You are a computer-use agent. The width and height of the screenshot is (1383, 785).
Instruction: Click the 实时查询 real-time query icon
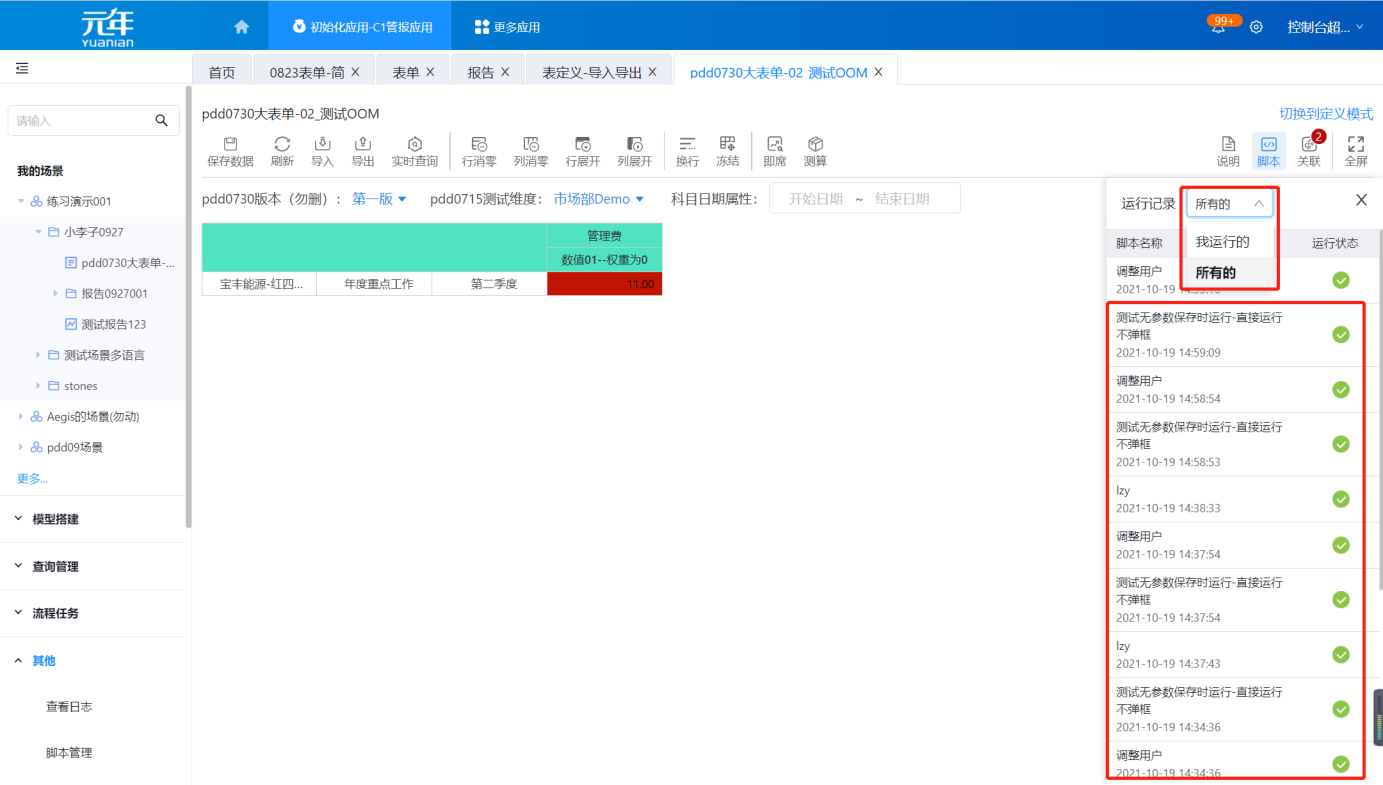(414, 144)
